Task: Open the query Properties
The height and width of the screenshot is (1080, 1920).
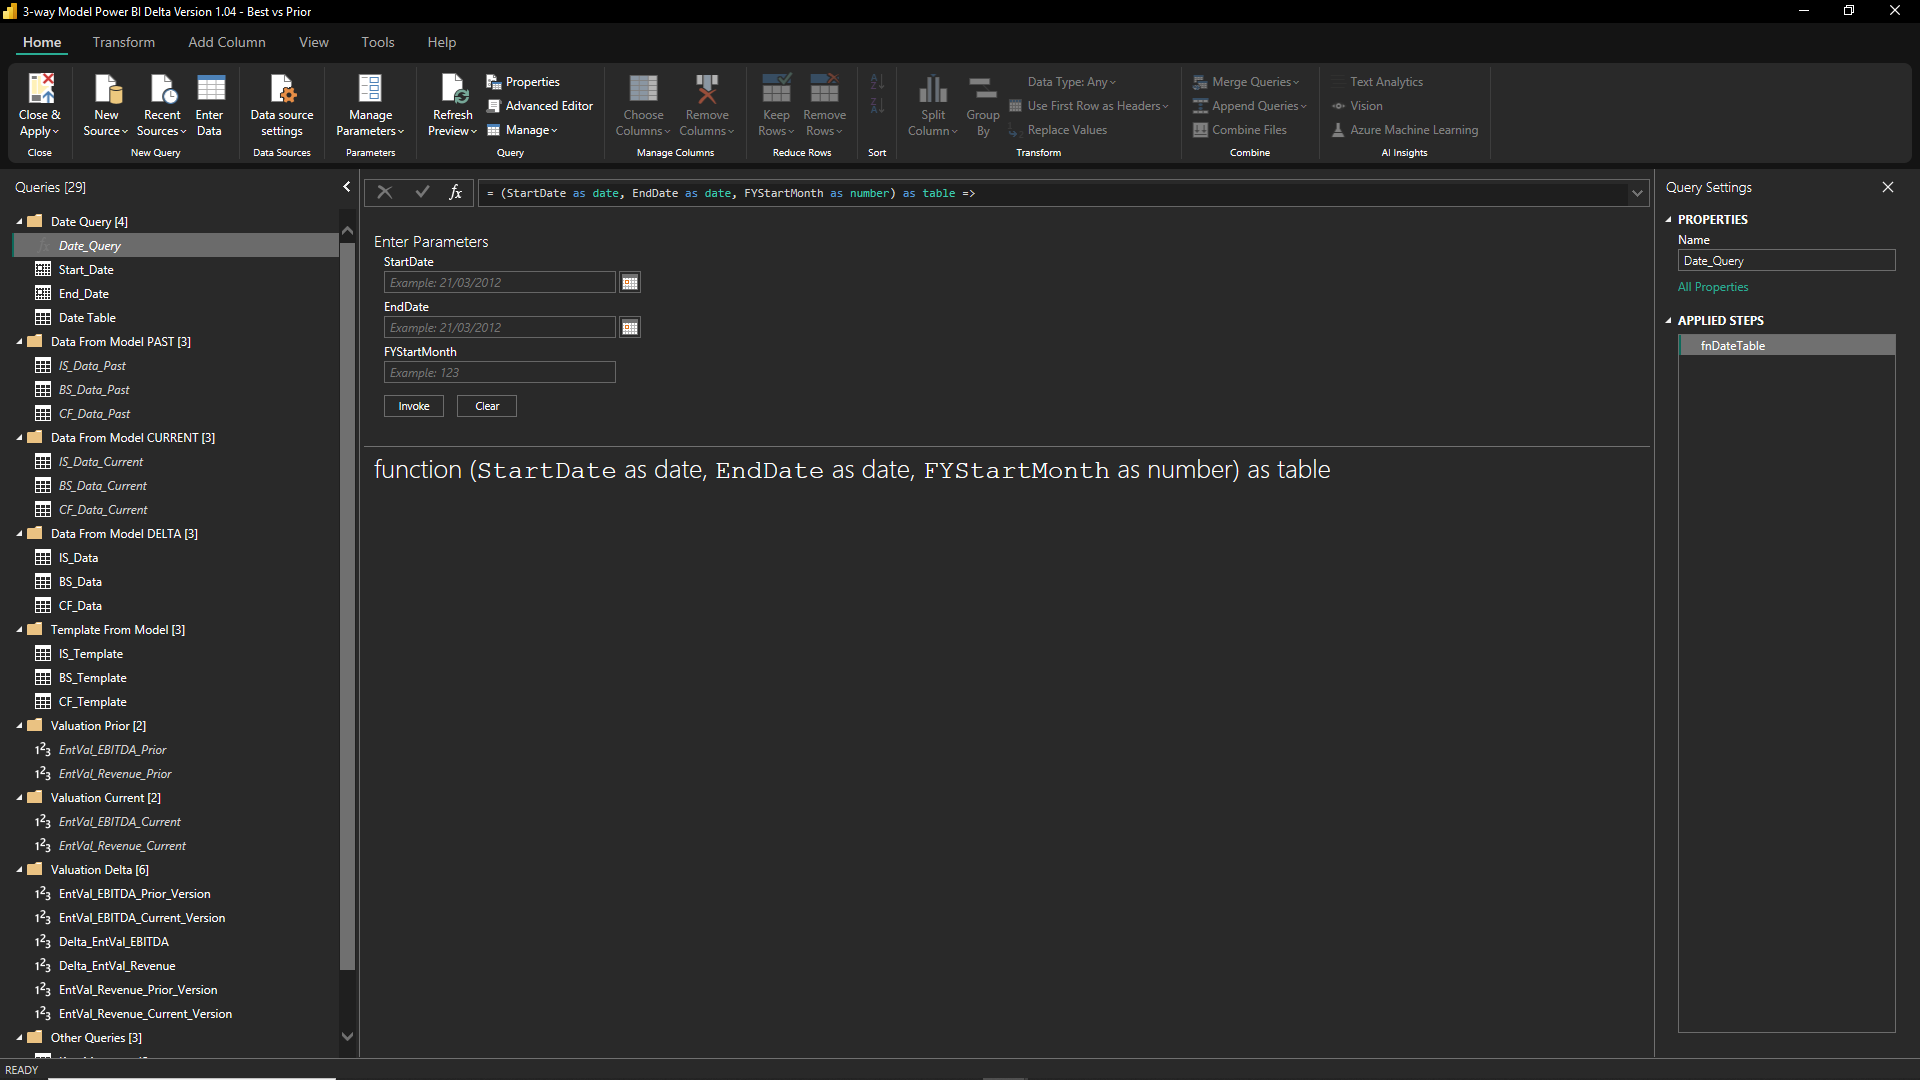Action: pos(523,82)
